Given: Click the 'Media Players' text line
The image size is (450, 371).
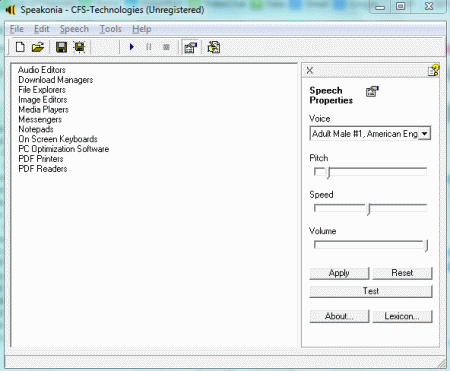Looking at the screenshot, I should tap(43, 109).
